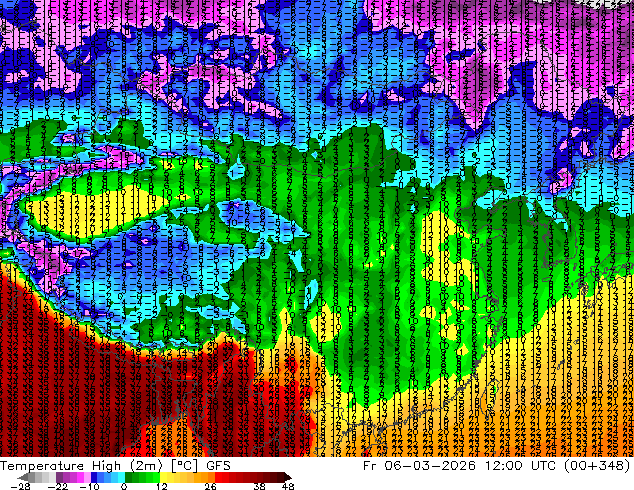Click the forecast date 'Fr 06-03-2026 12:00 UTC (00+348)'
This screenshot has height=490, width=634.
[x=497, y=466]
